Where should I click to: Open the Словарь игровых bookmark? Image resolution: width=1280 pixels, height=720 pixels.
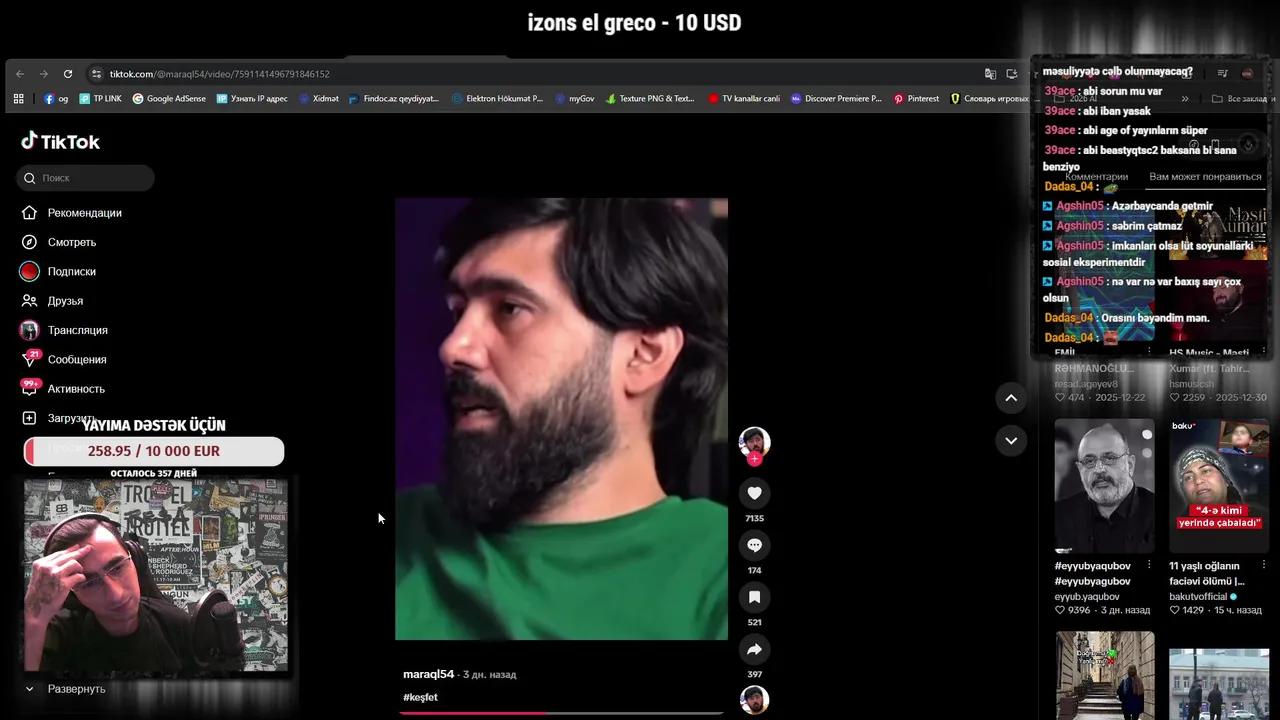[x=989, y=99]
